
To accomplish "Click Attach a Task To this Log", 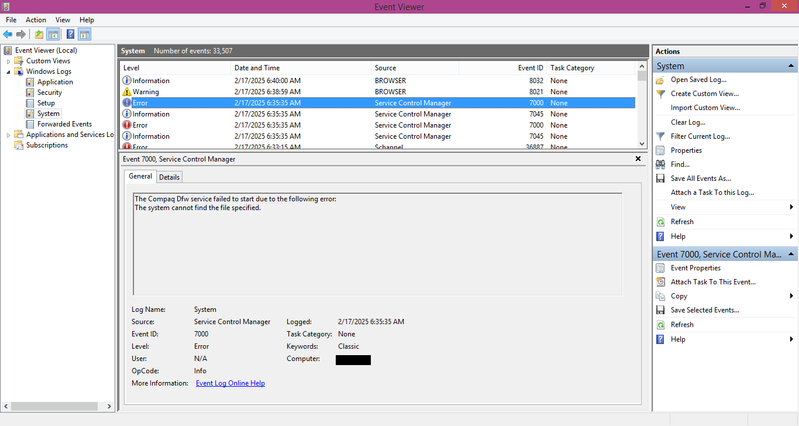I will [712, 193].
